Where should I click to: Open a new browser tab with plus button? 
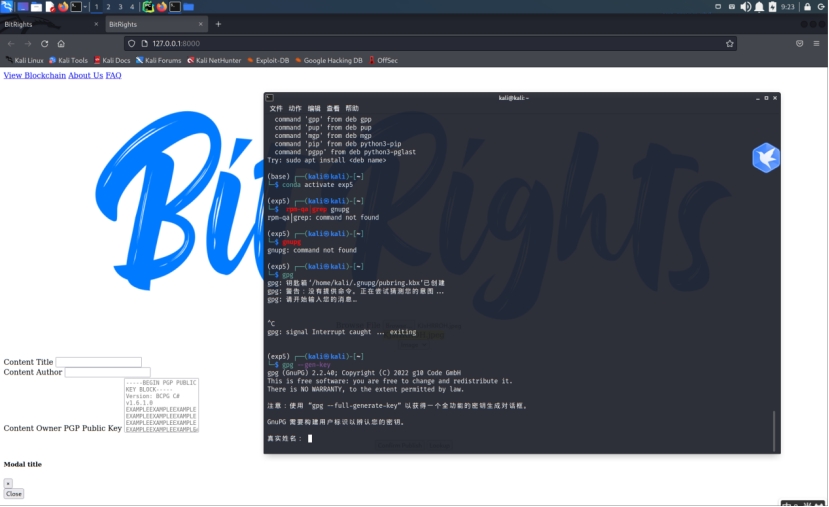click(218, 24)
